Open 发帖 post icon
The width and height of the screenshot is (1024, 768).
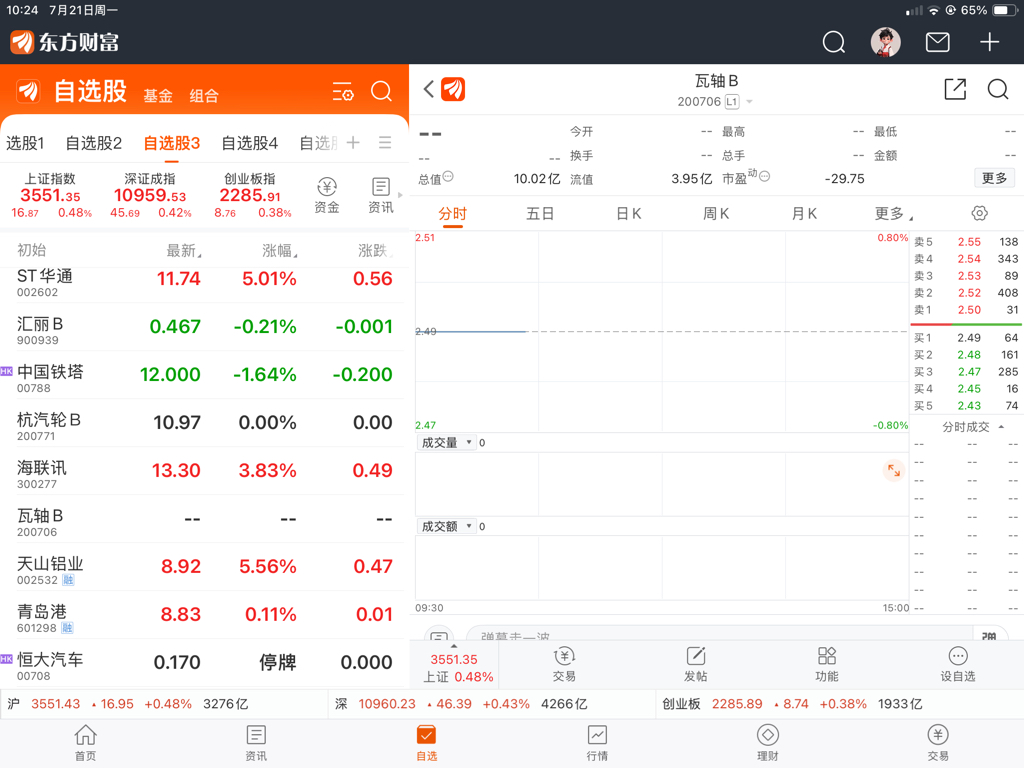(x=696, y=664)
